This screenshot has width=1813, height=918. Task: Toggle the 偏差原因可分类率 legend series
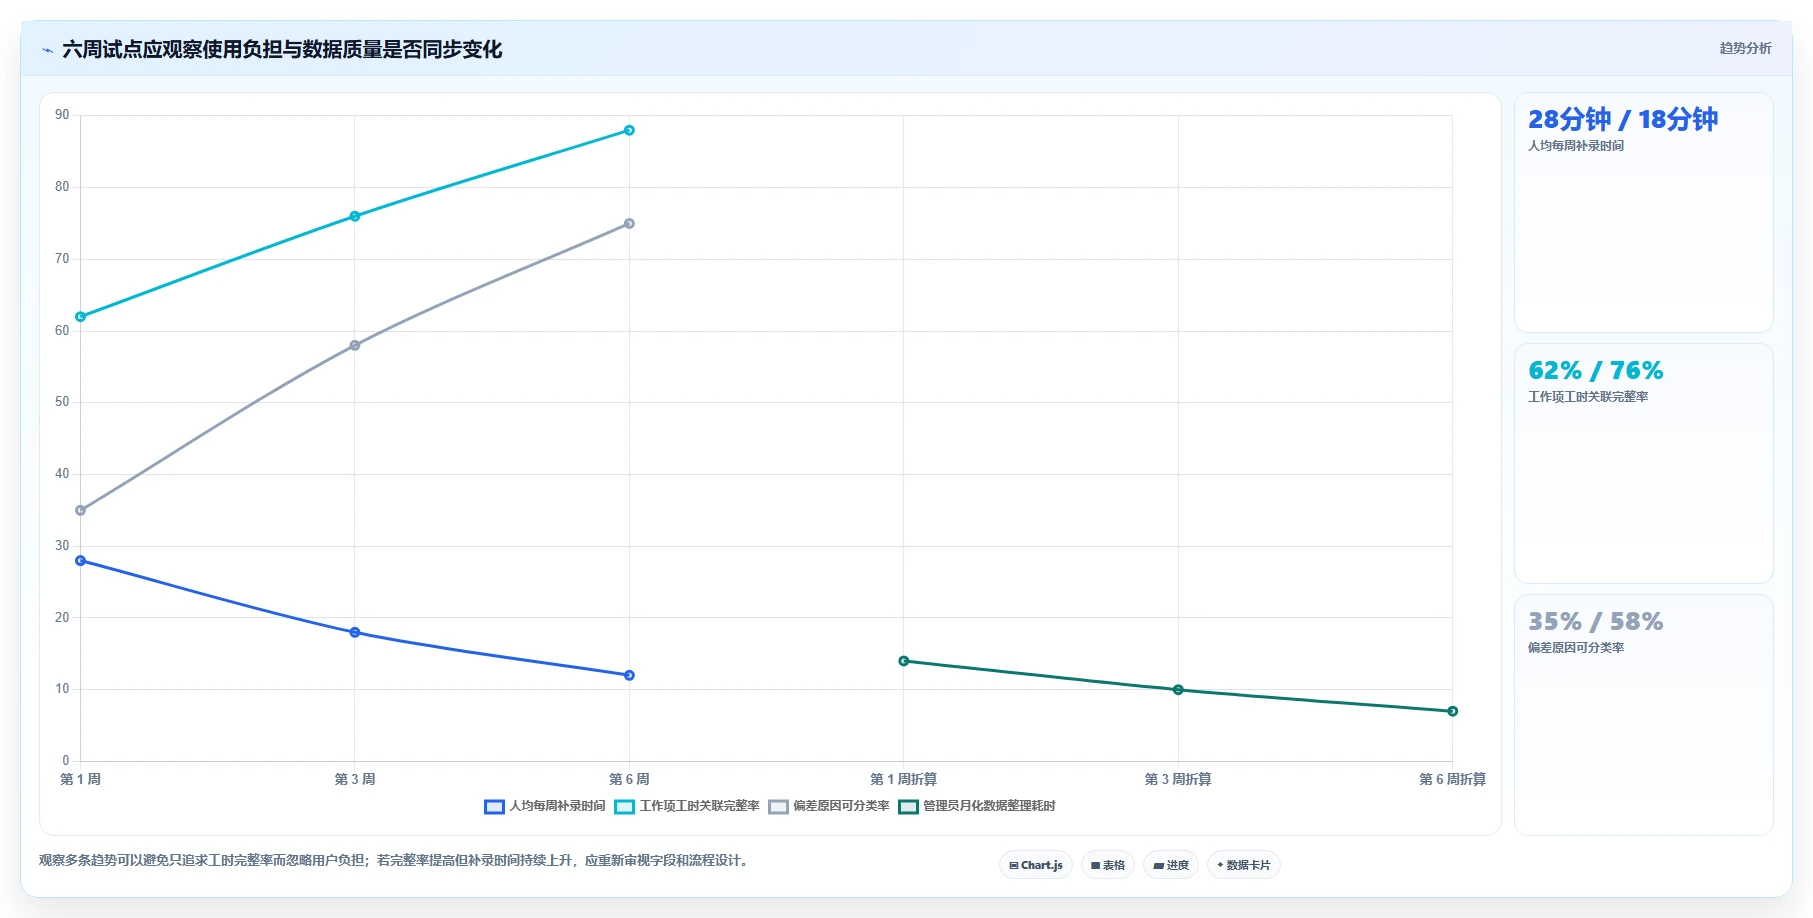click(x=829, y=806)
